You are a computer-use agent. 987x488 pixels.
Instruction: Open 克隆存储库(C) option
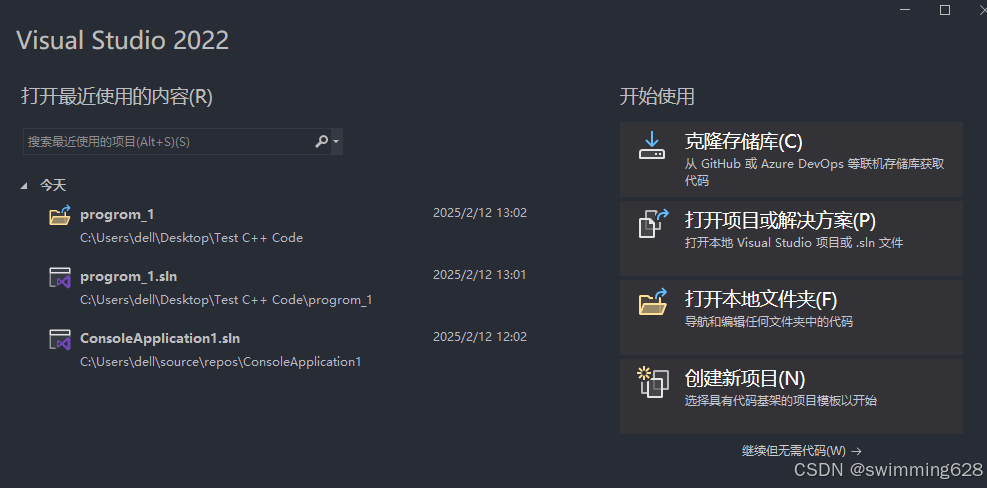(791, 159)
